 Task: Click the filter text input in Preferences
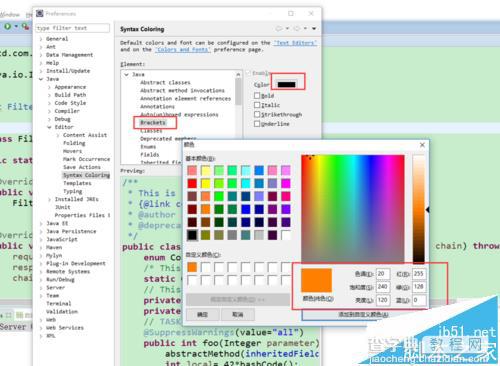pyautogui.click(x=73, y=28)
